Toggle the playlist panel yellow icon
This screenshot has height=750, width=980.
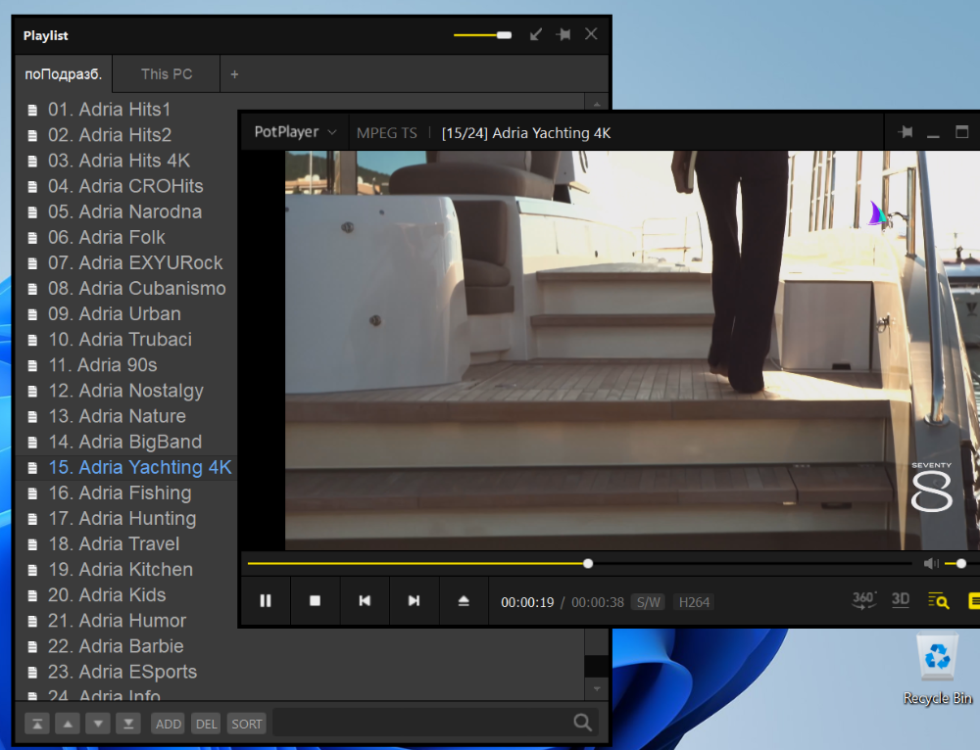click(974, 601)
